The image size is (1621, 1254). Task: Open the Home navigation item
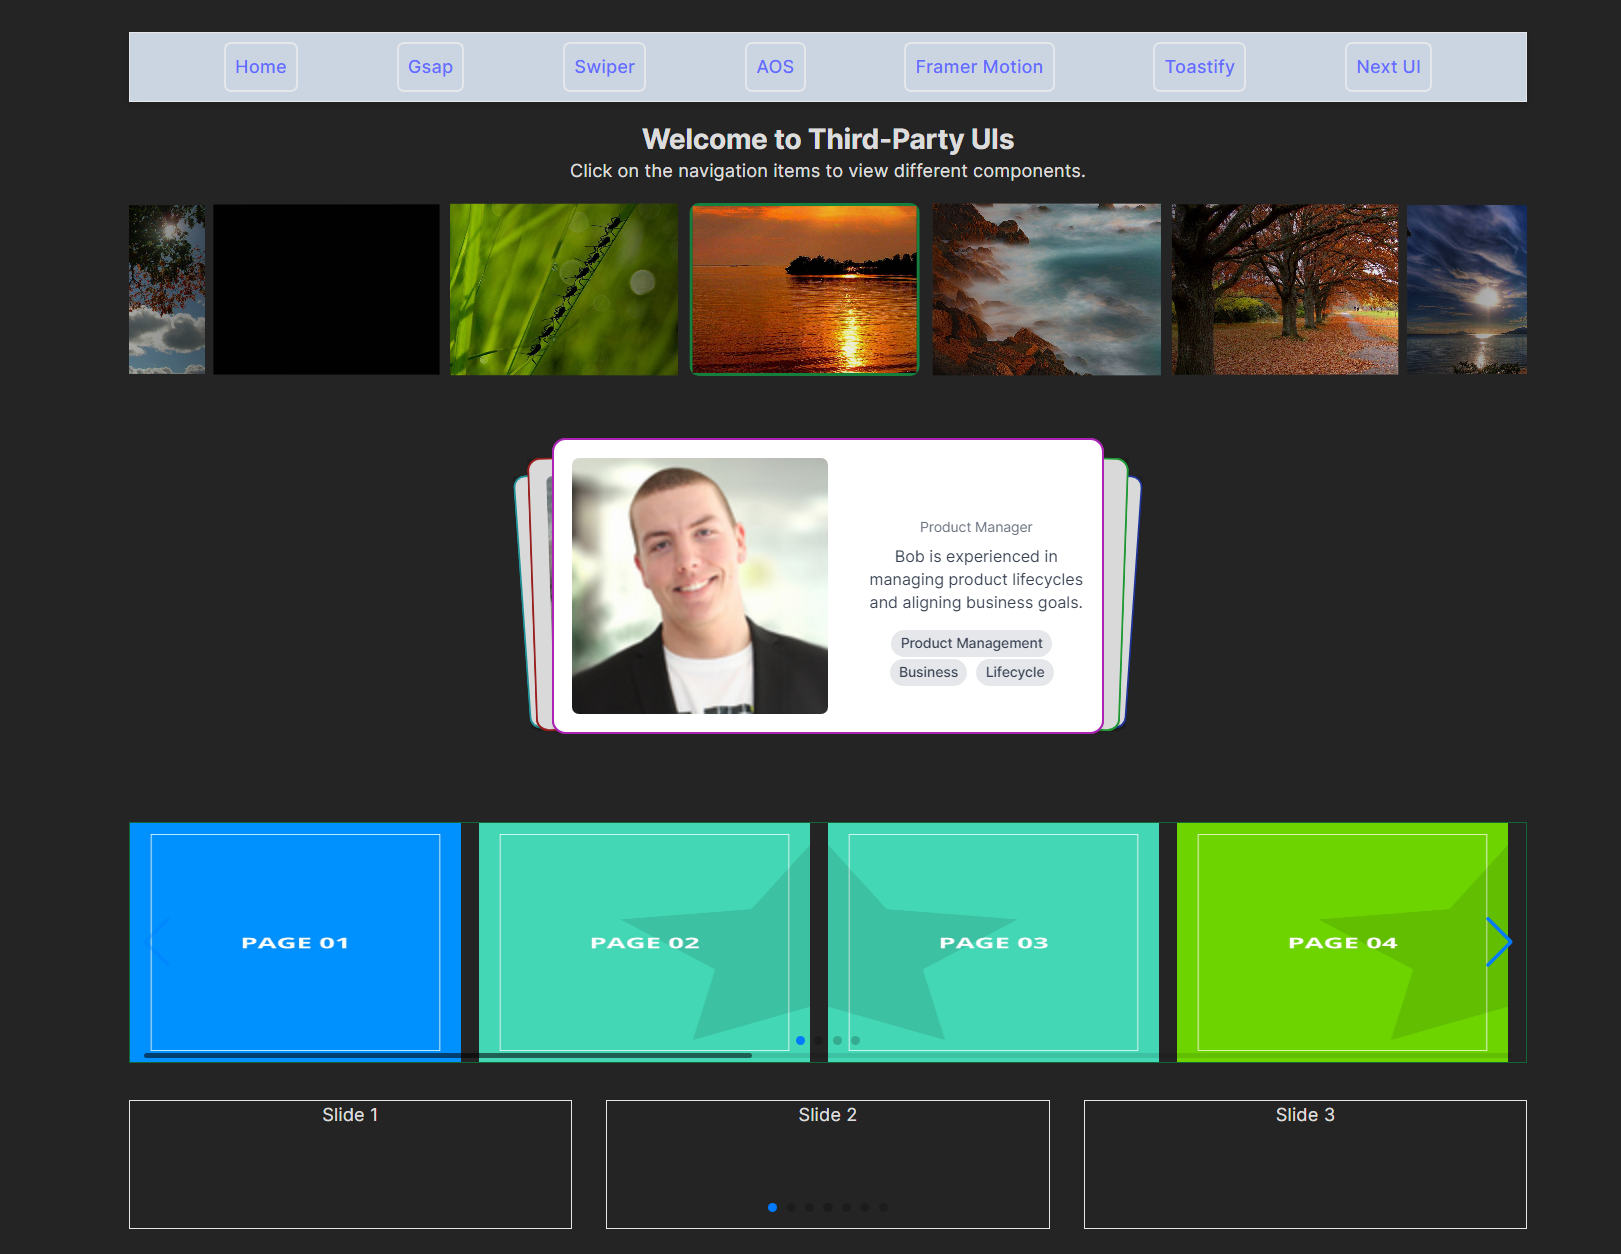point(261,67)
